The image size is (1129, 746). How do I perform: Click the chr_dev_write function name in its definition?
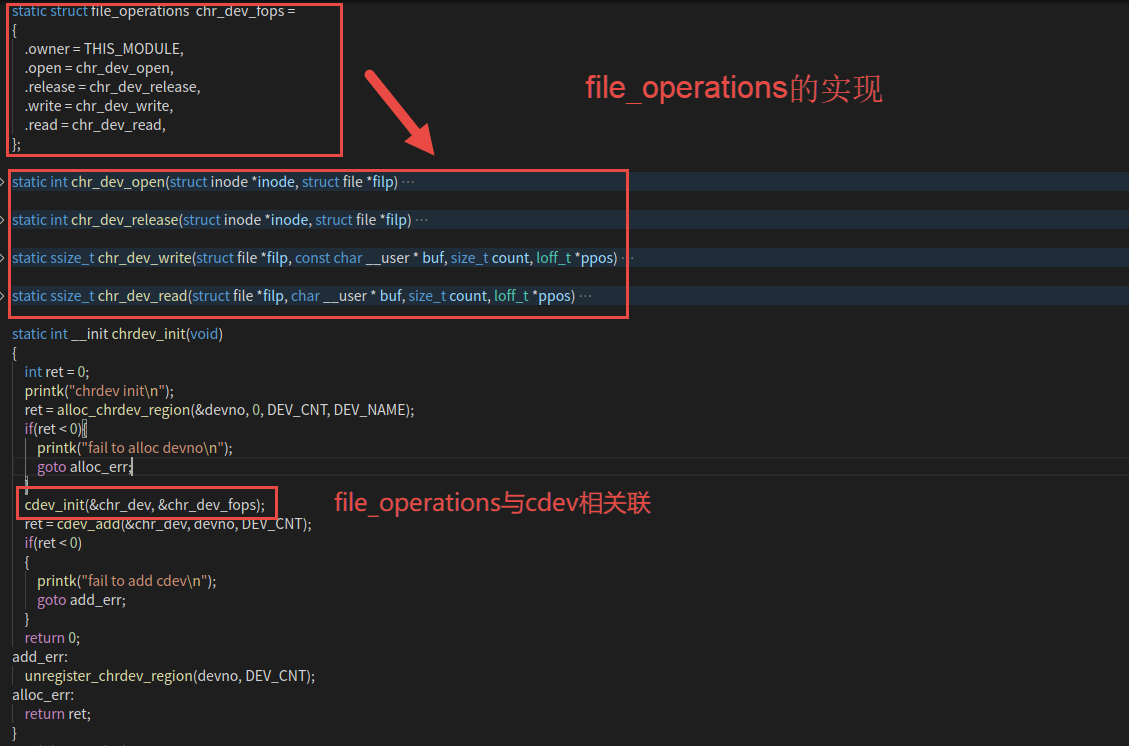[145, 258]
